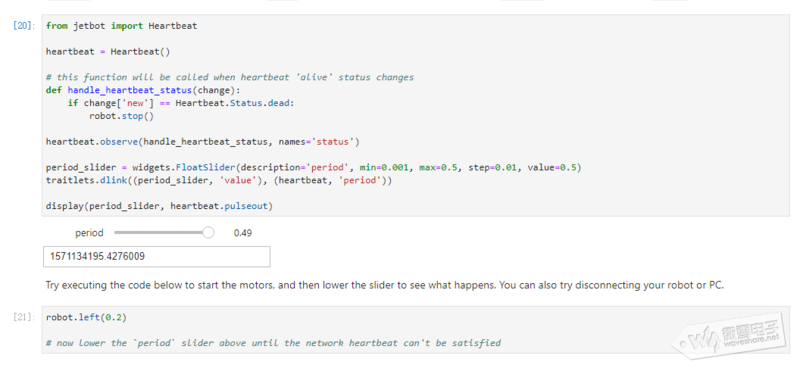Select code cell [21] prompt
800x368 pixels.
[23, 317]
